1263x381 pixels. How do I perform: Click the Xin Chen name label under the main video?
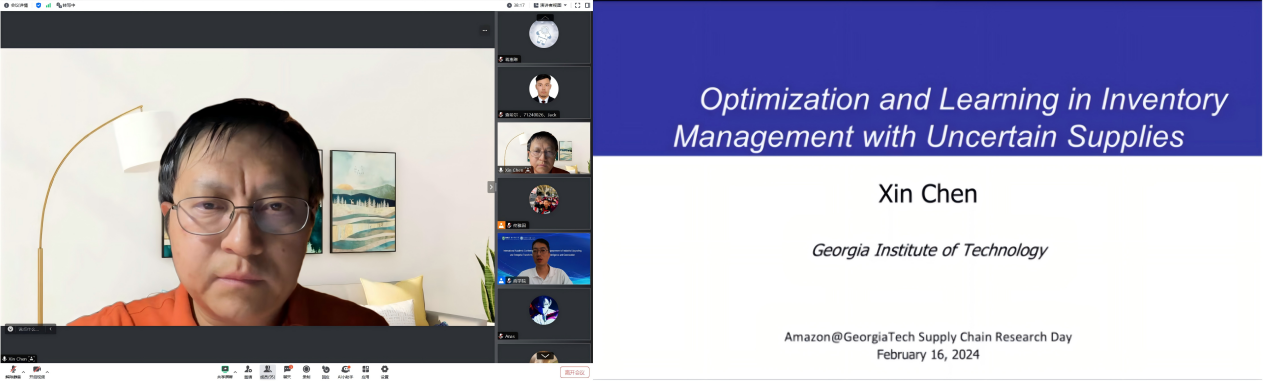pos(19,358)
